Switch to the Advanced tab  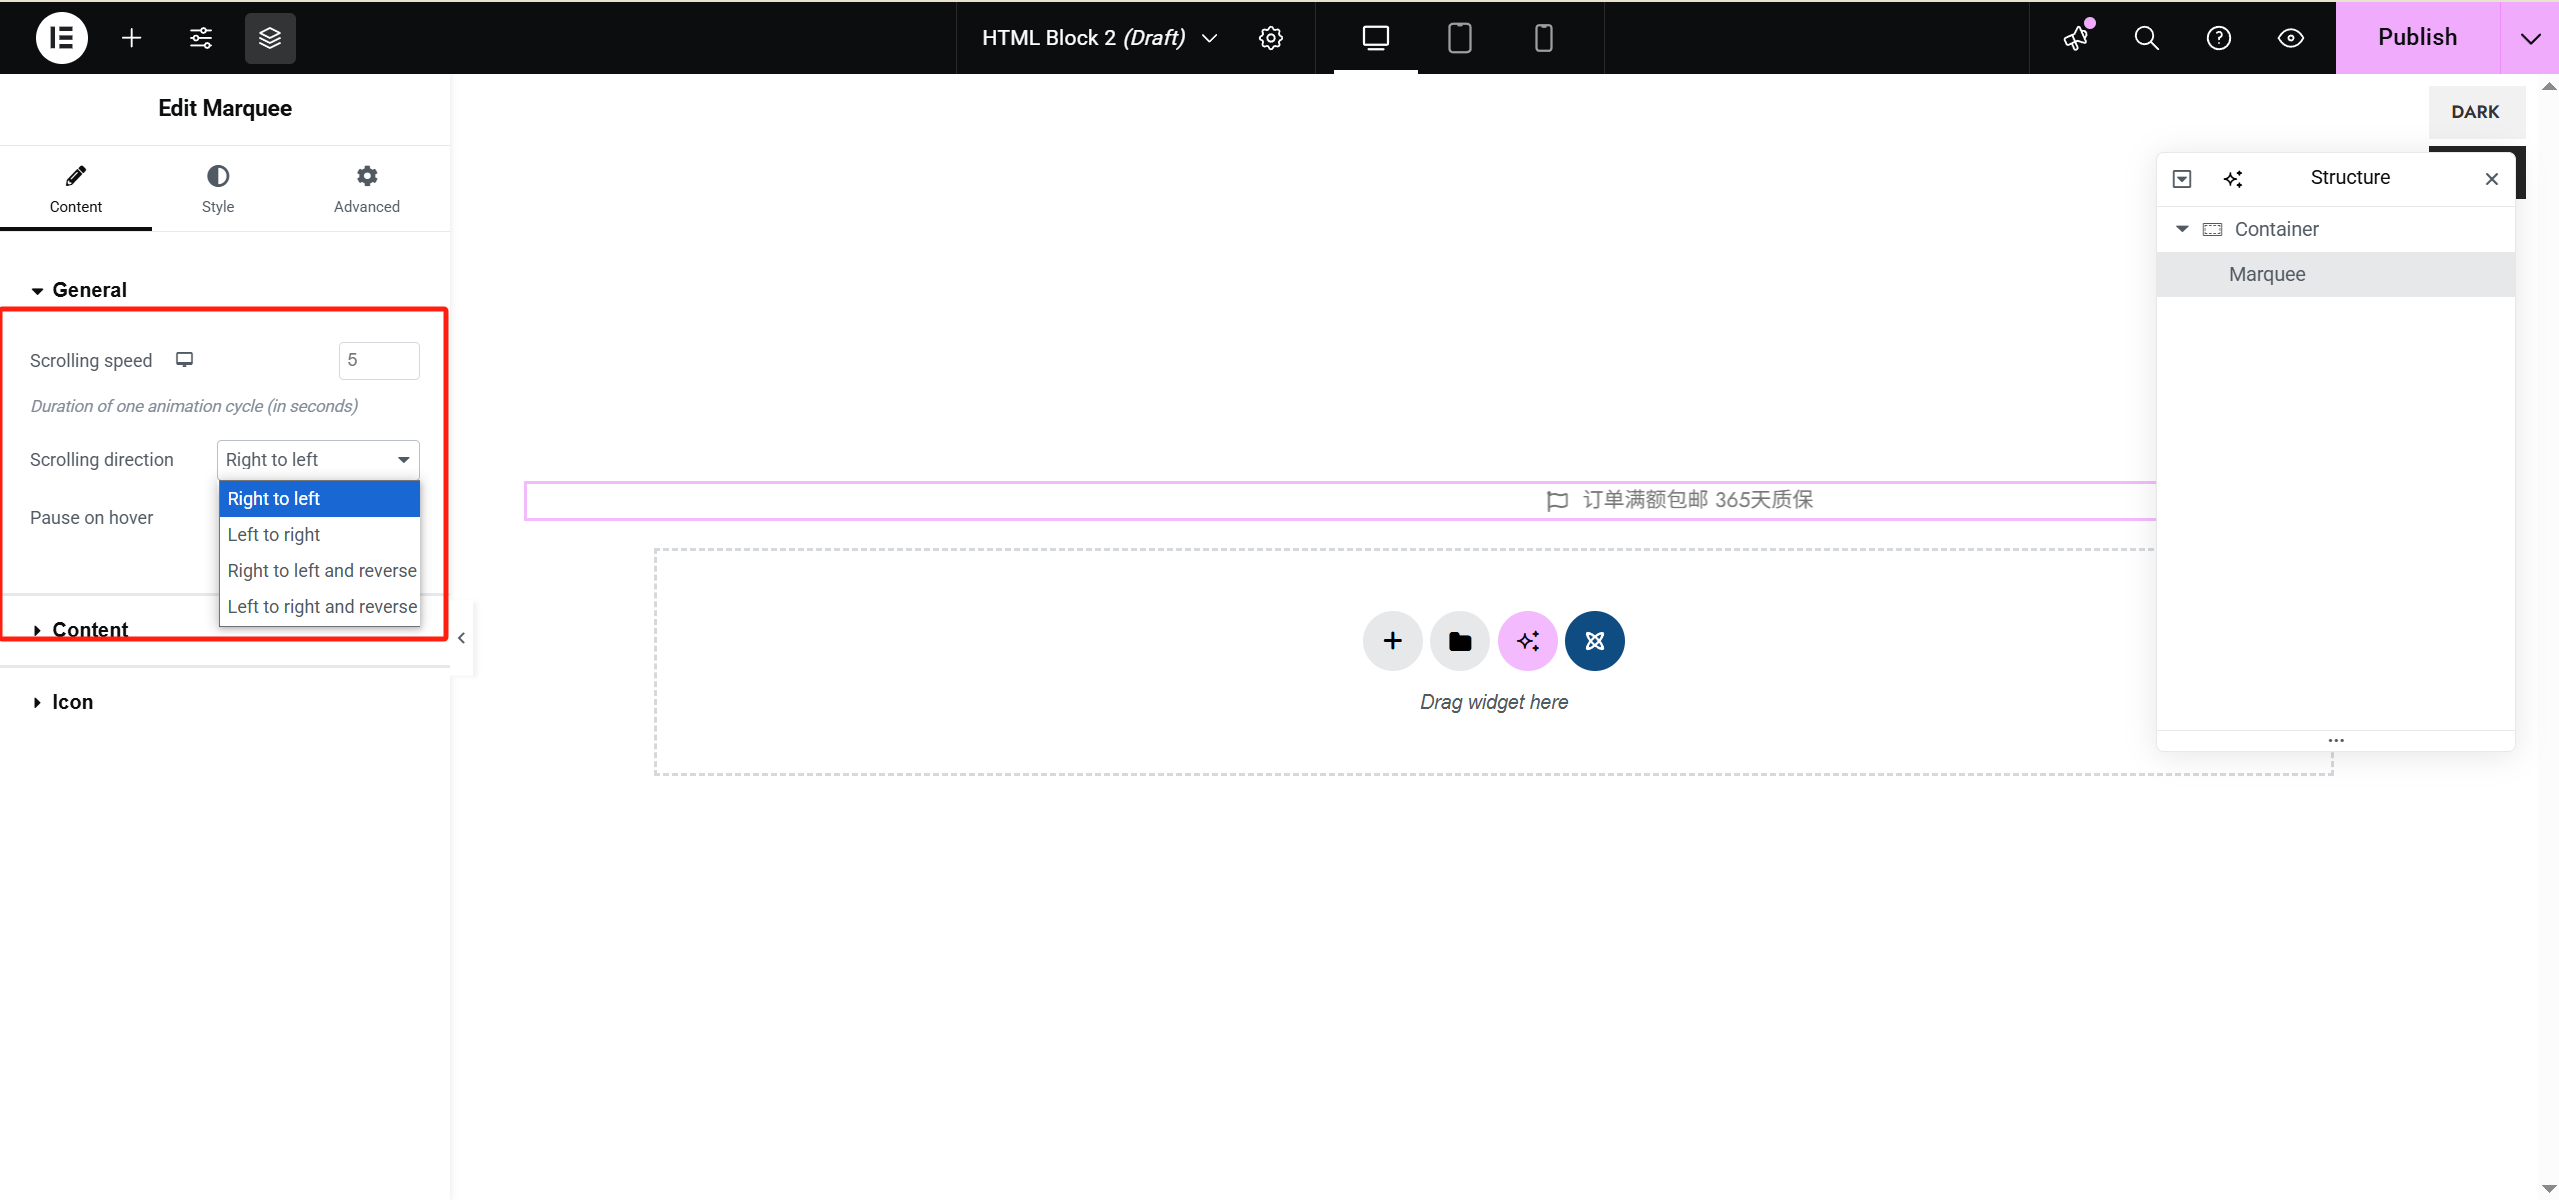[366, 188]
